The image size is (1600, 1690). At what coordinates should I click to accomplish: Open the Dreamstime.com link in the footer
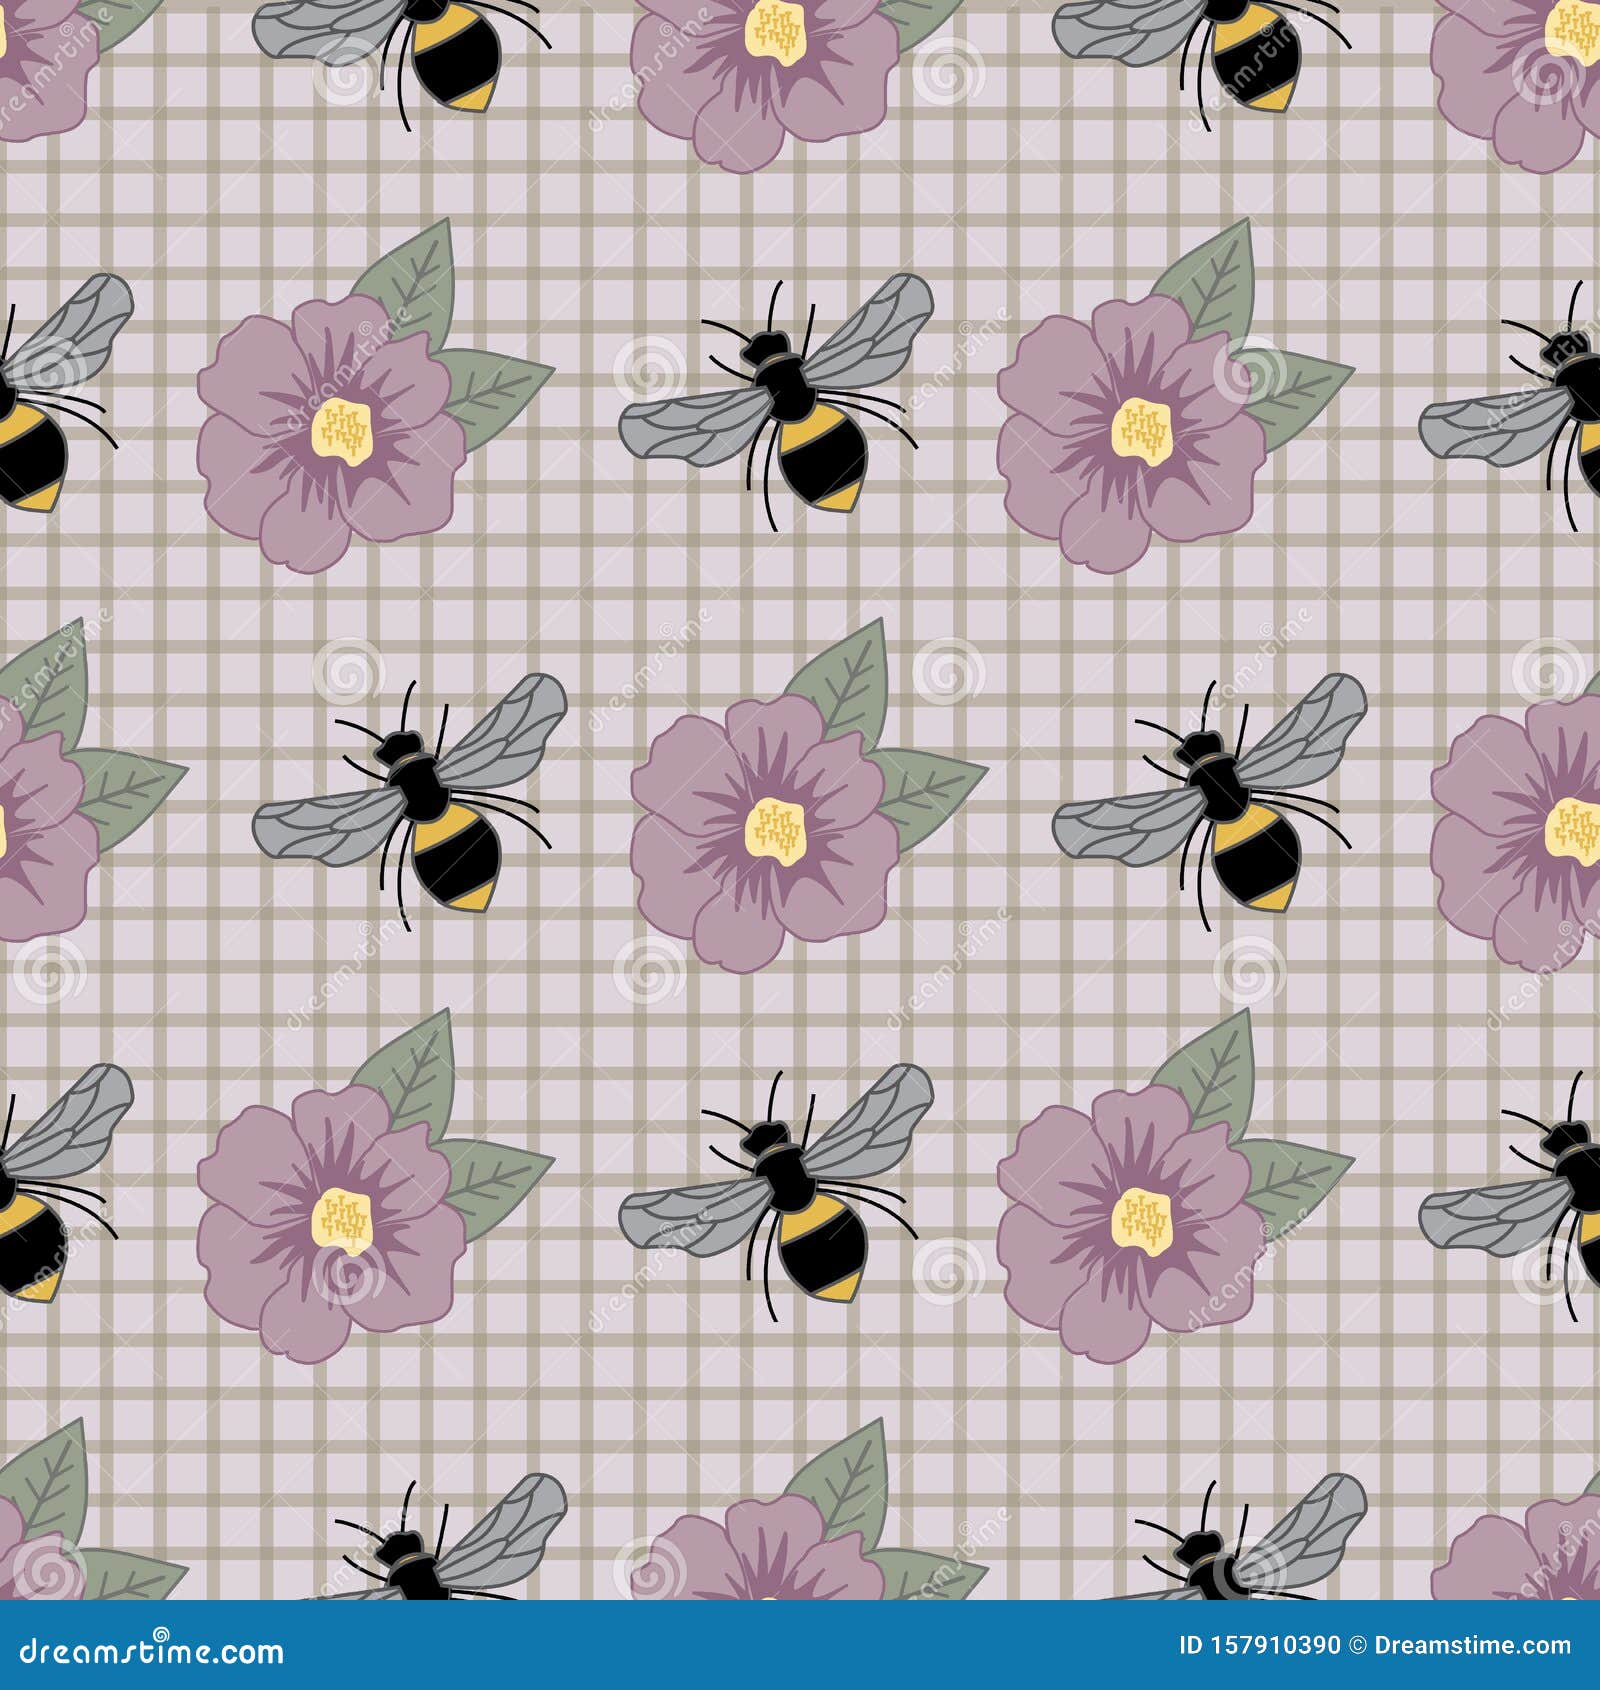pyautogui.click(x=1470, y=1645)
